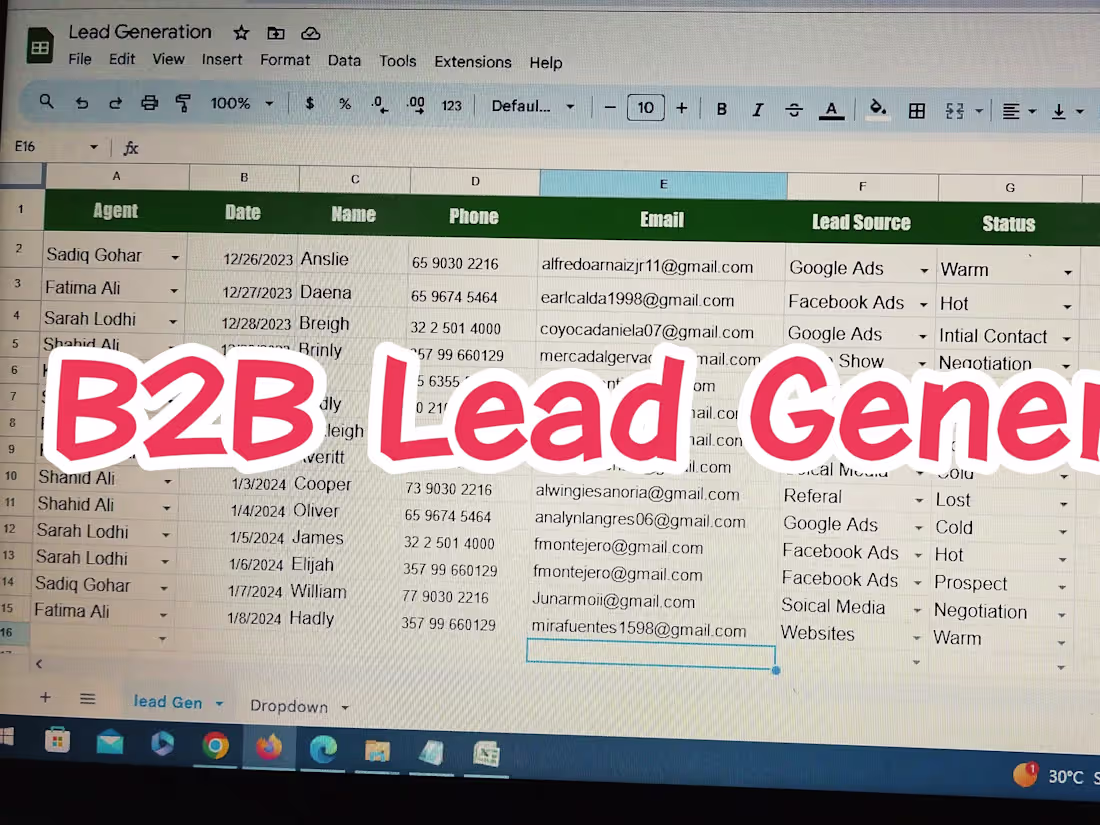Viewport: 1100px width, 825px height.
Task: Toggle bold formatting
Action: (722, 108)
